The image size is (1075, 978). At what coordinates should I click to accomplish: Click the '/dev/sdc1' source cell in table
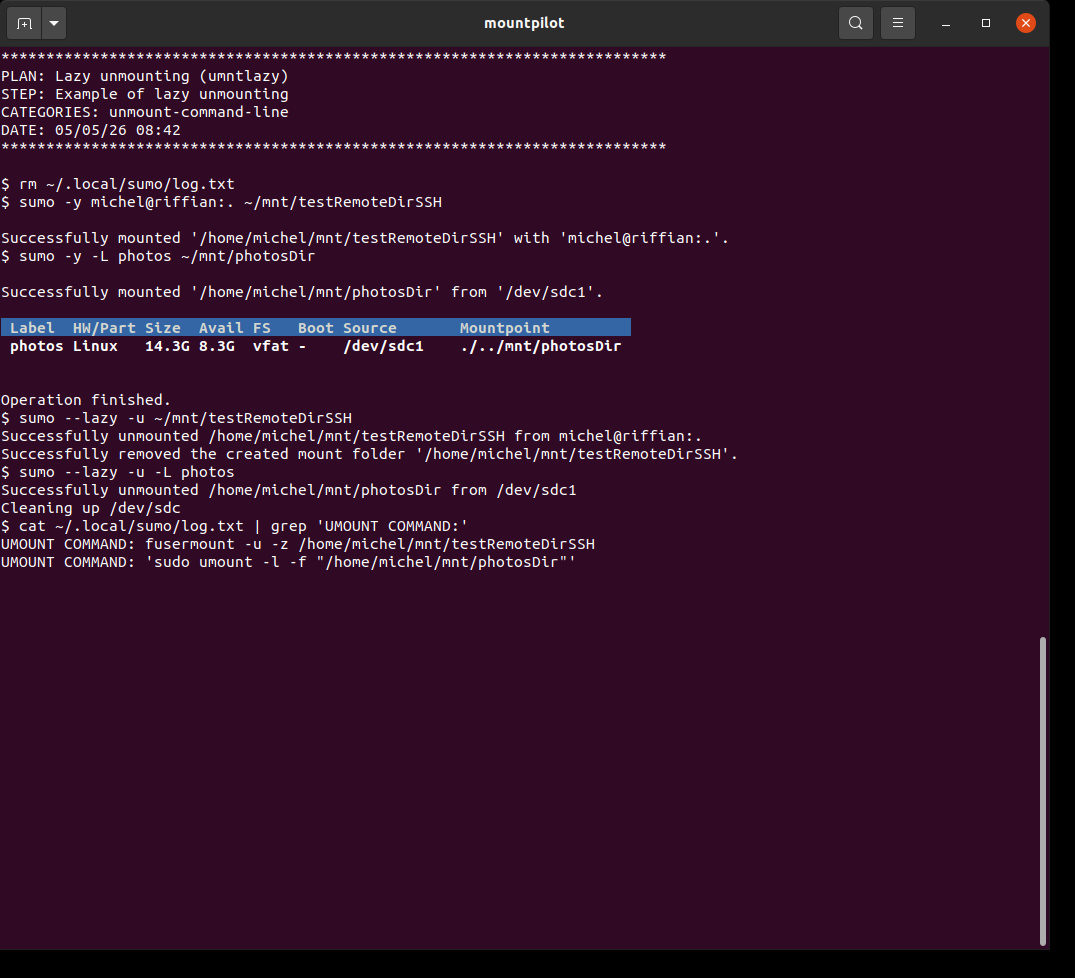[x=383, y=346]
